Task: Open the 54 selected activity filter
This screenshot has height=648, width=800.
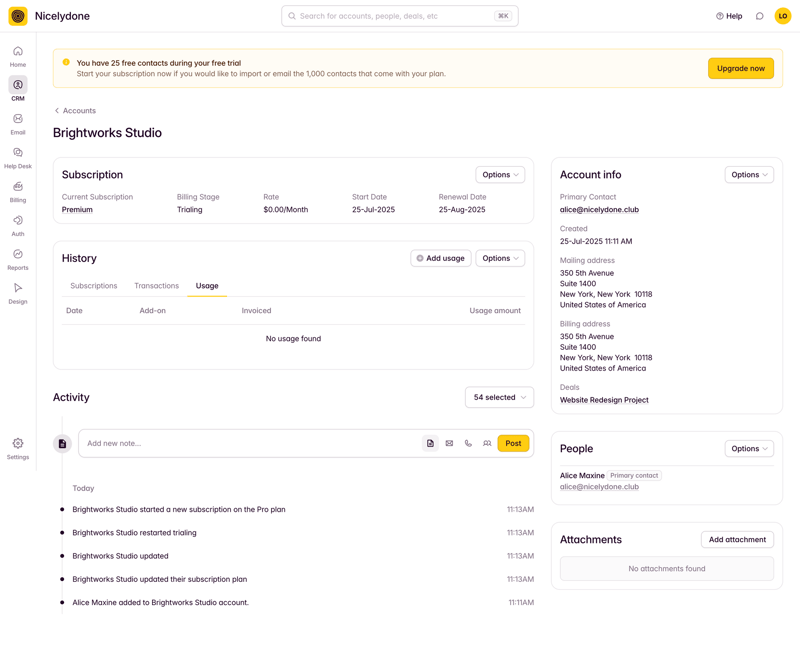Action: (499, 397)
